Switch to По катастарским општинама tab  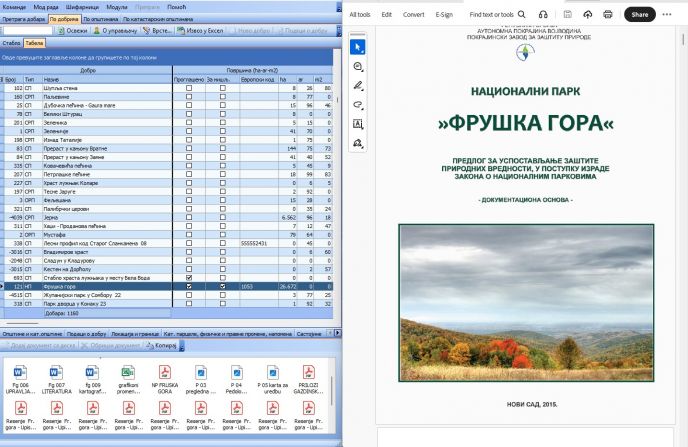tap(158, 19)
